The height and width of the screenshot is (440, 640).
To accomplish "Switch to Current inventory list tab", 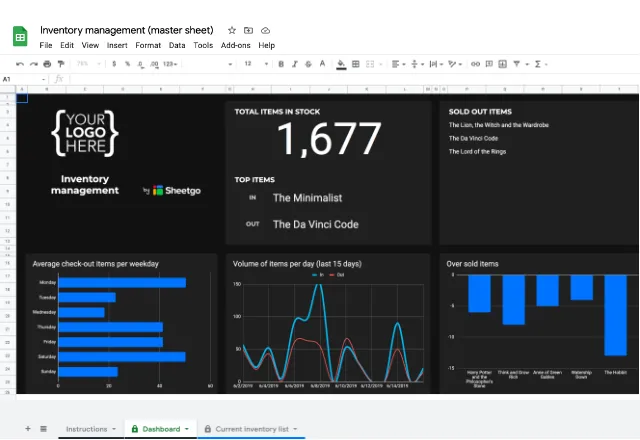I will [x=252, y=429].
